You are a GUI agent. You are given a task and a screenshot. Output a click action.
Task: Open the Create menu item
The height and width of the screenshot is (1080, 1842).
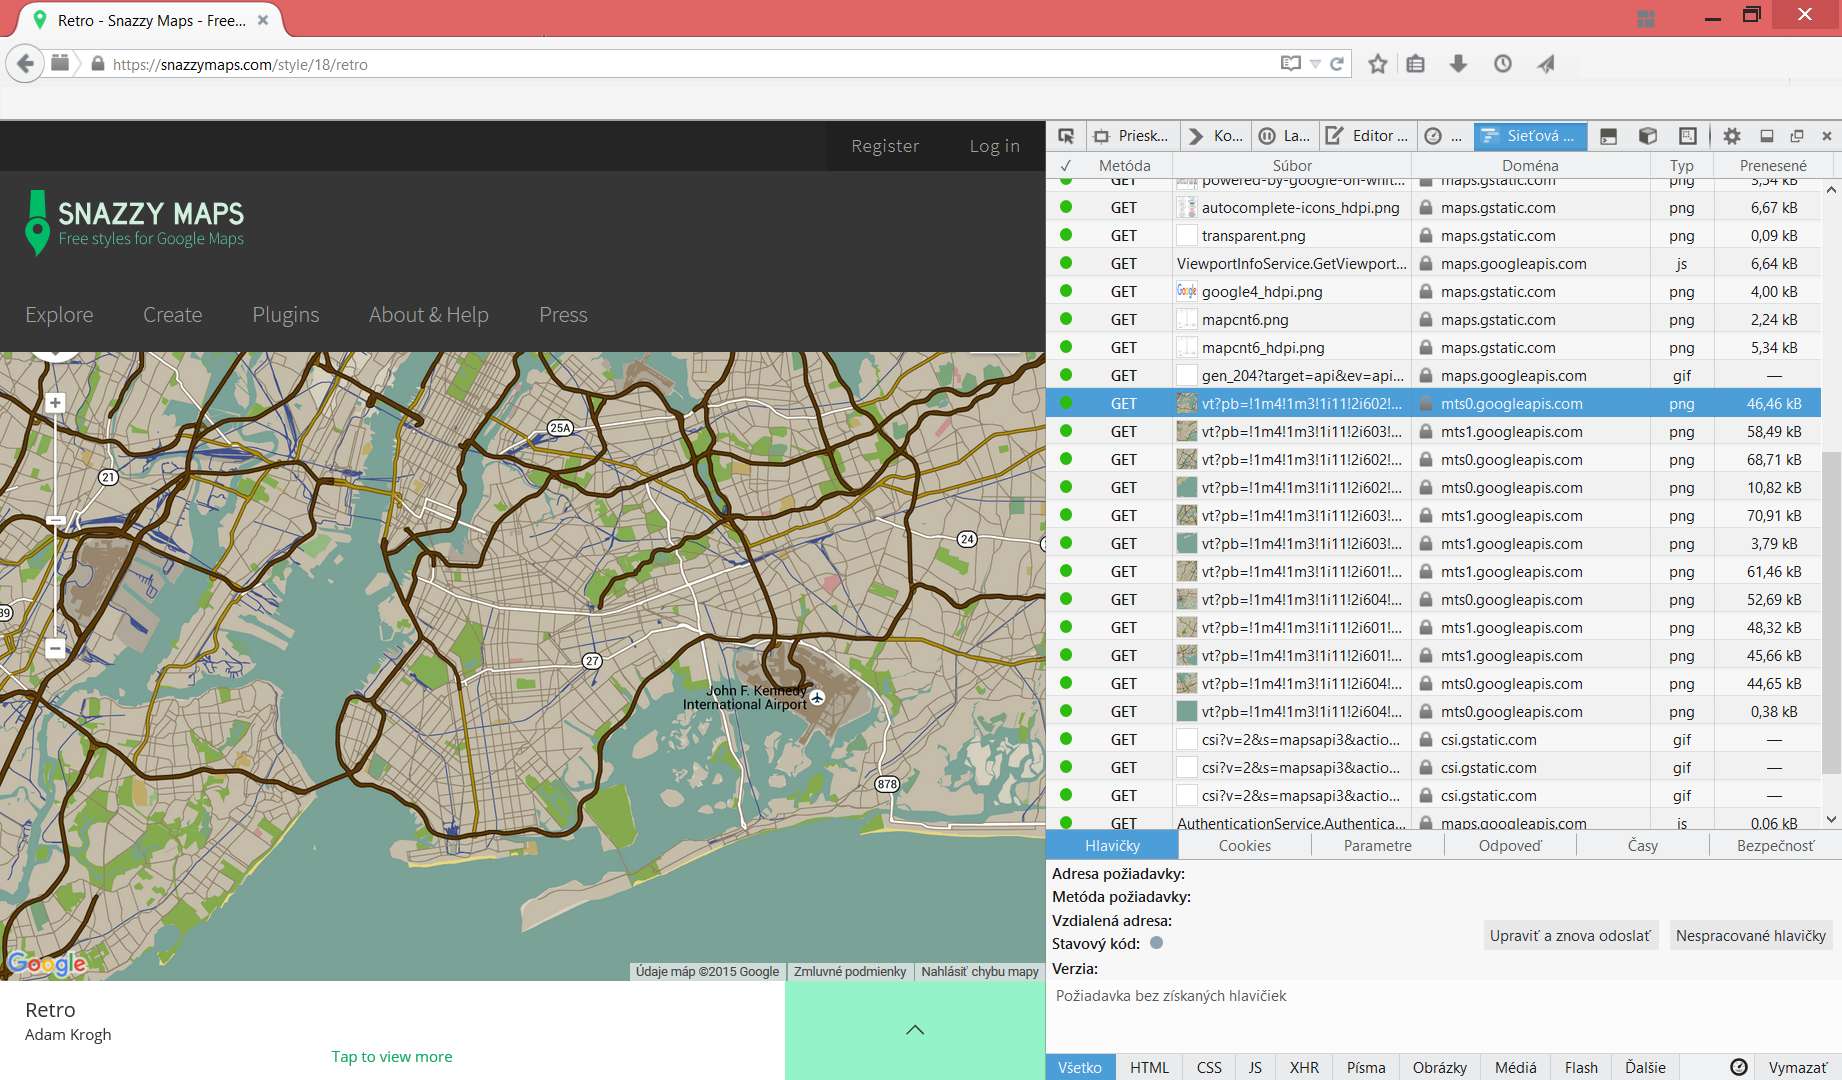172,315
